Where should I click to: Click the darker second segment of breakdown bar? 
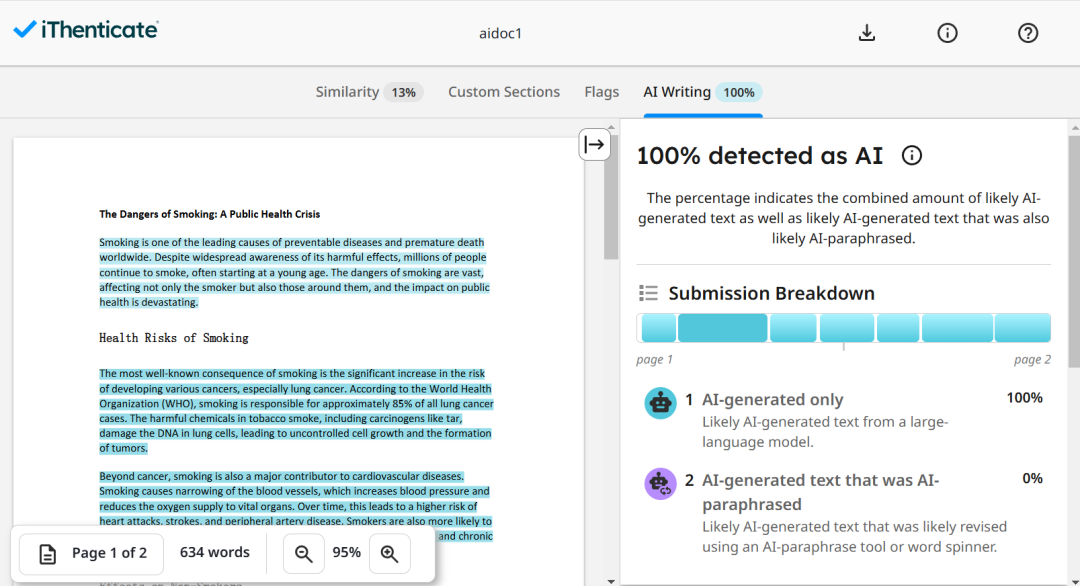[x=723, y=328]
